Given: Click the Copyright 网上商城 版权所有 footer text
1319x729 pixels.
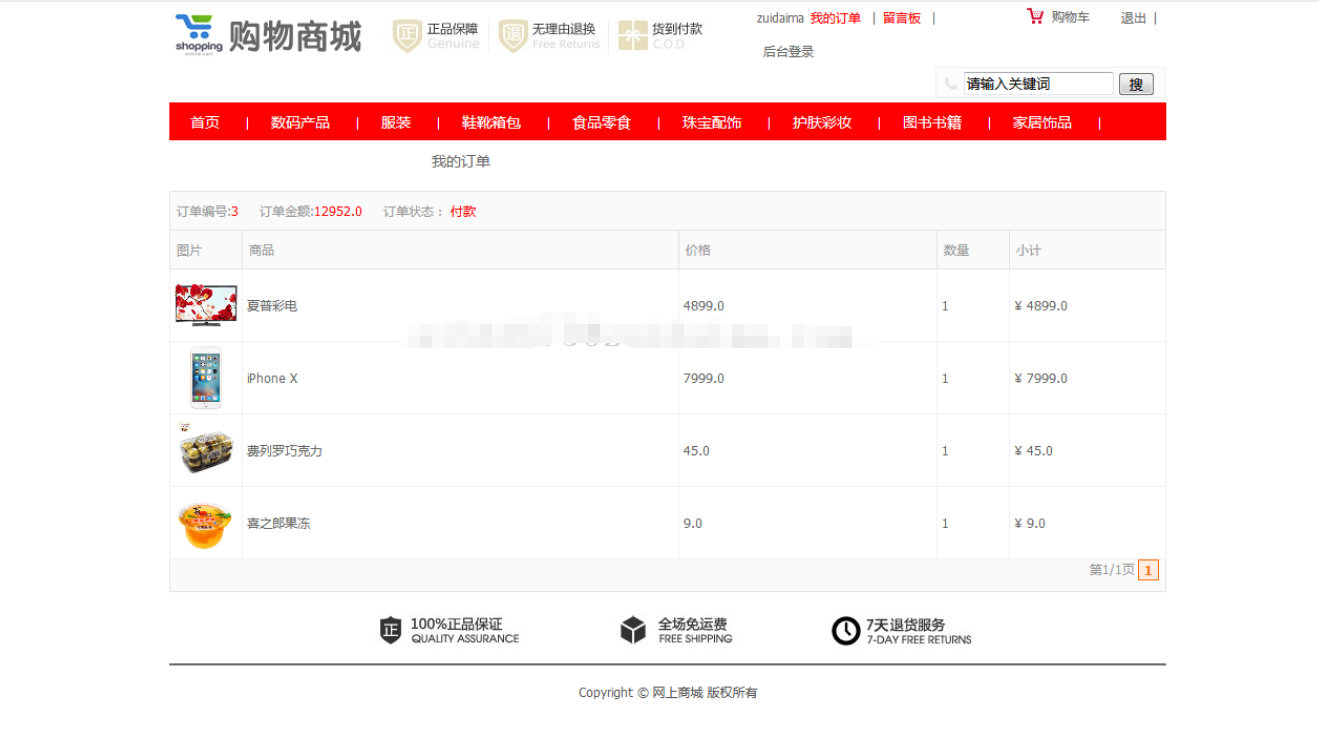Looking at the screenshot, I should 668,692.
